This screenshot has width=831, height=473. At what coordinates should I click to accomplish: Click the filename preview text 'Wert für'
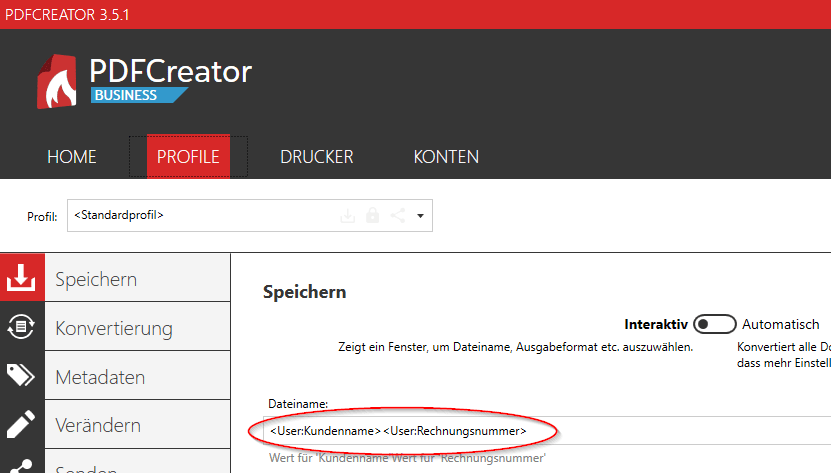point(407,458)
